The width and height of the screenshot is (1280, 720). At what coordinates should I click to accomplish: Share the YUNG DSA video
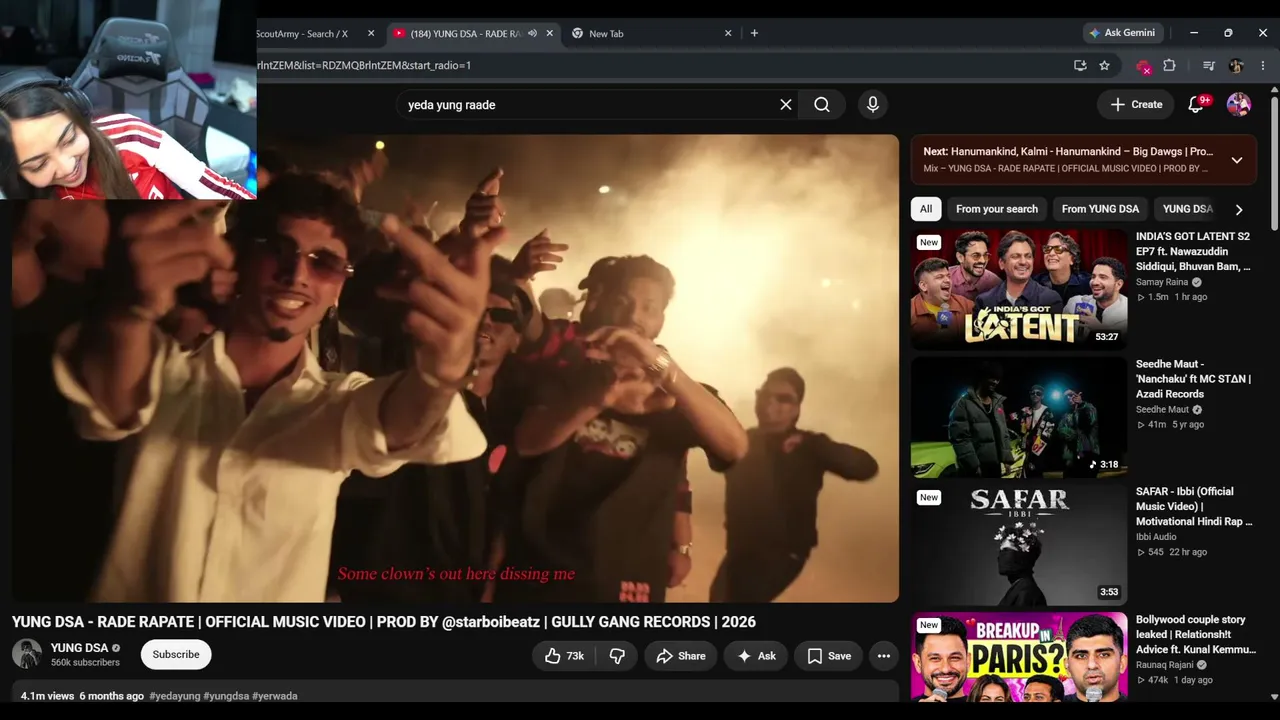coord(681,656)
